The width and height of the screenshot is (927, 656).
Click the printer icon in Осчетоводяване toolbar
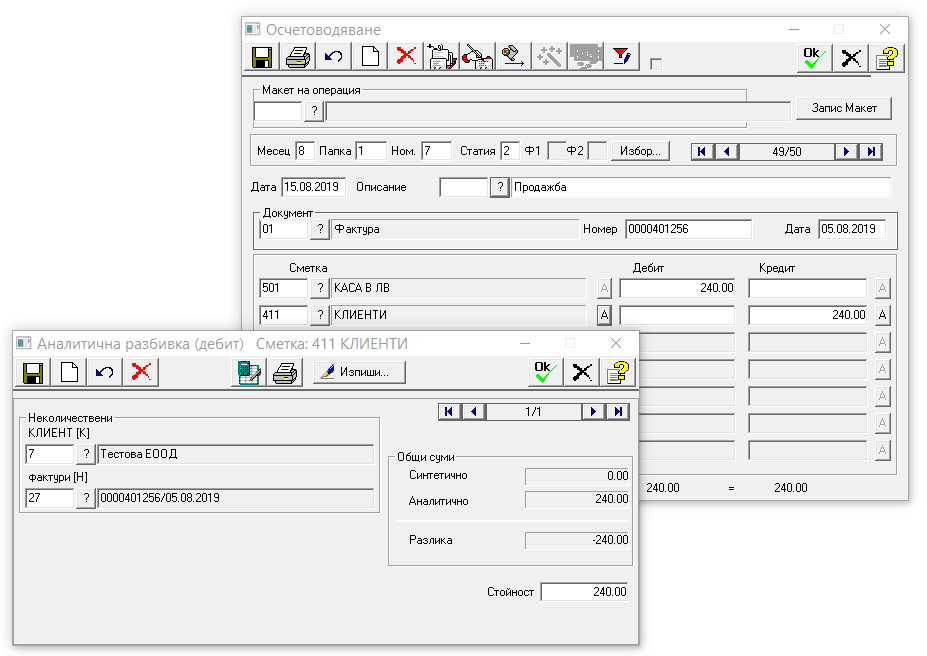tap(298, 57)
